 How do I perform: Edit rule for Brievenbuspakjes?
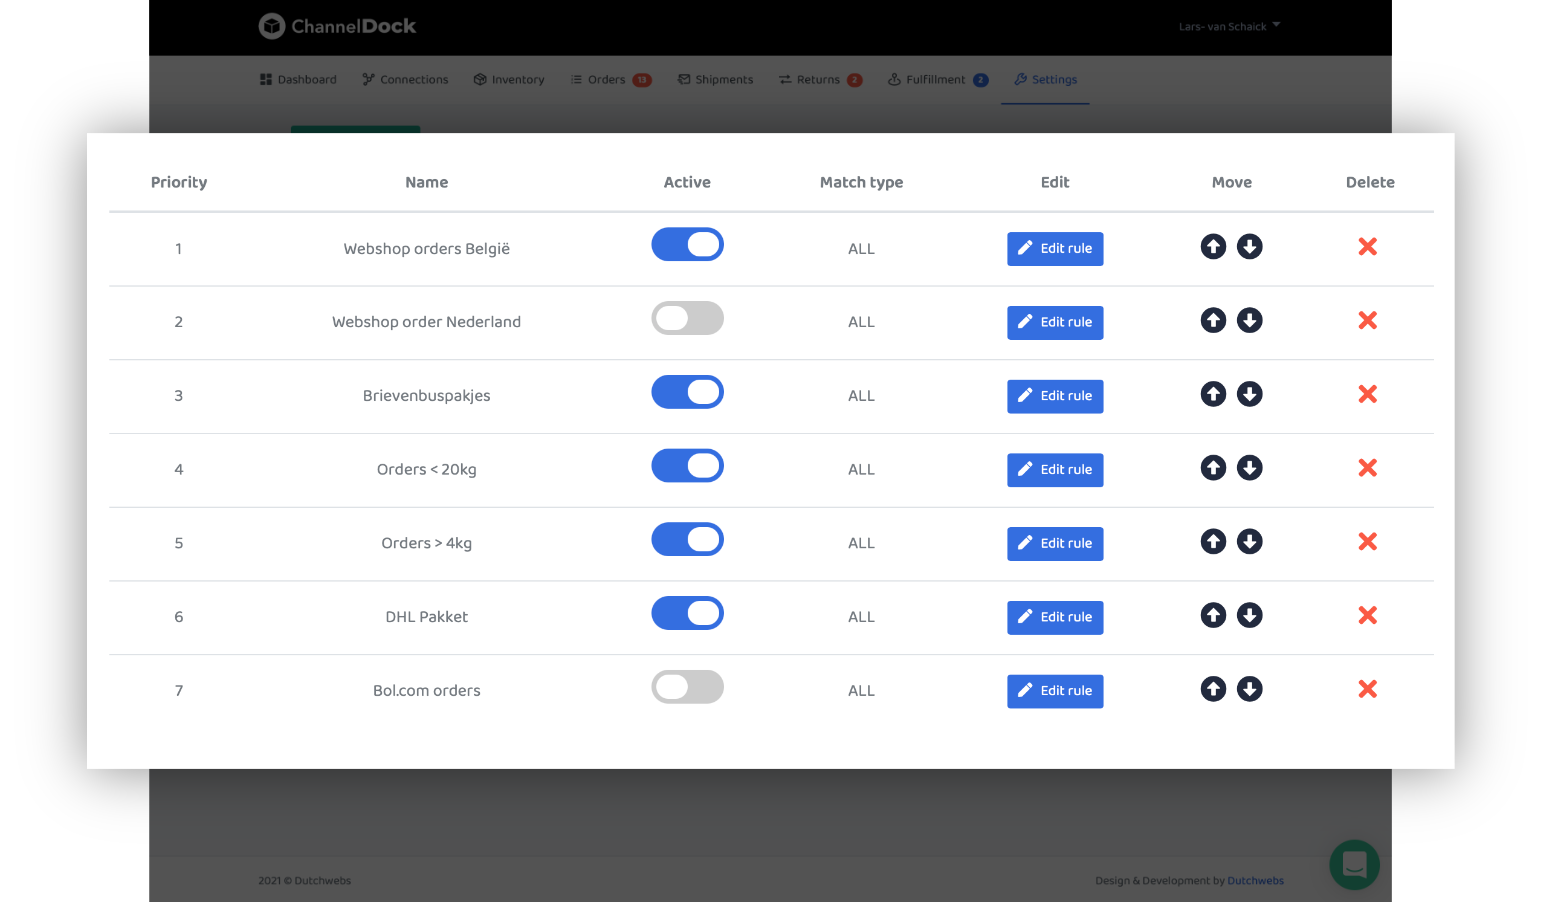1055,396
